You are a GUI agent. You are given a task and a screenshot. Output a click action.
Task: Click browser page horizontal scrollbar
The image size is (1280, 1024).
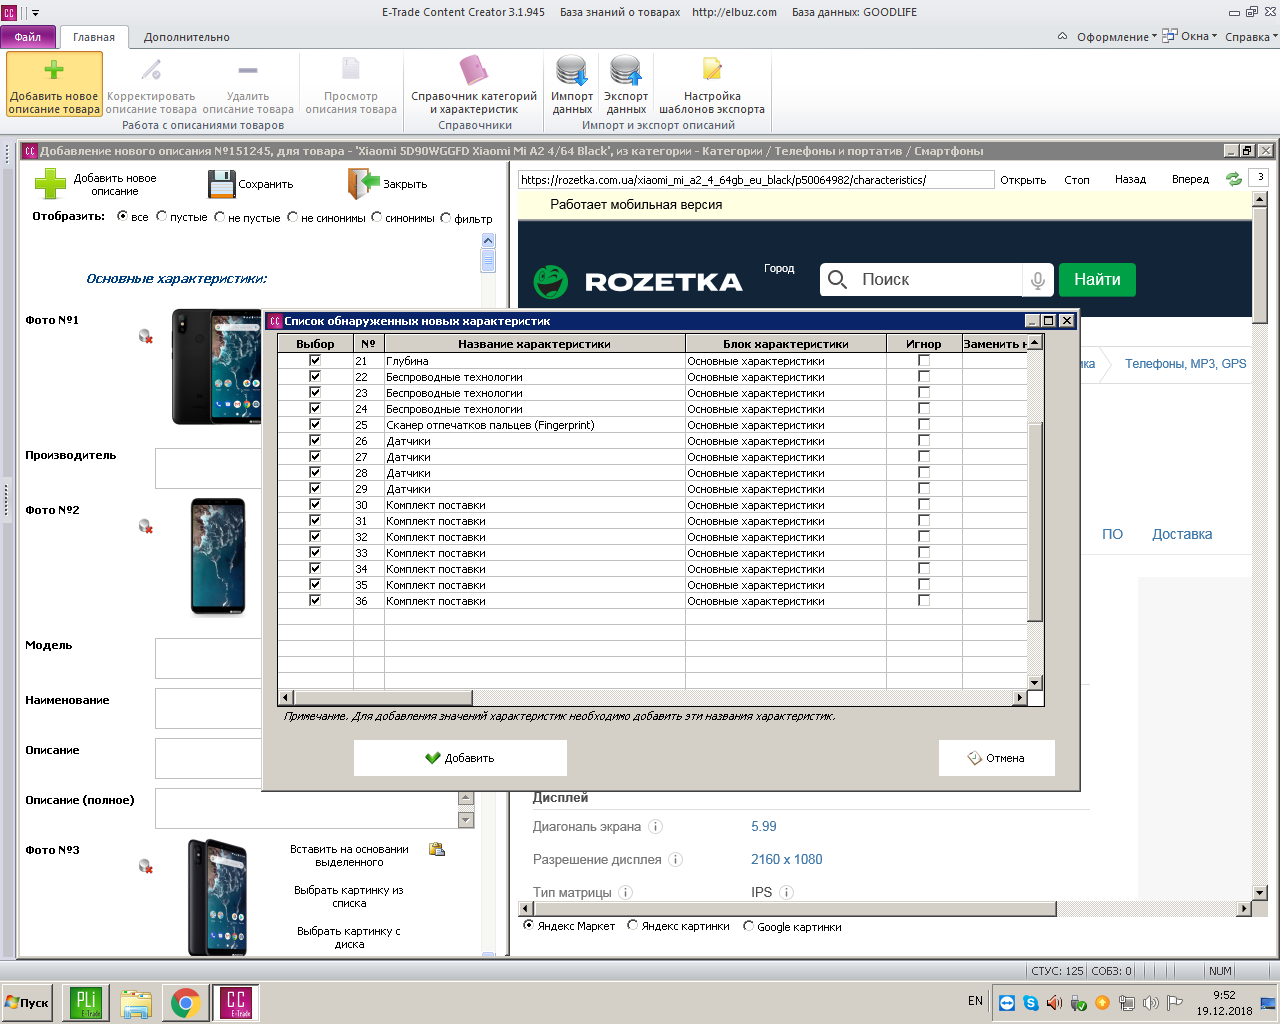click(x=794, y=909)
